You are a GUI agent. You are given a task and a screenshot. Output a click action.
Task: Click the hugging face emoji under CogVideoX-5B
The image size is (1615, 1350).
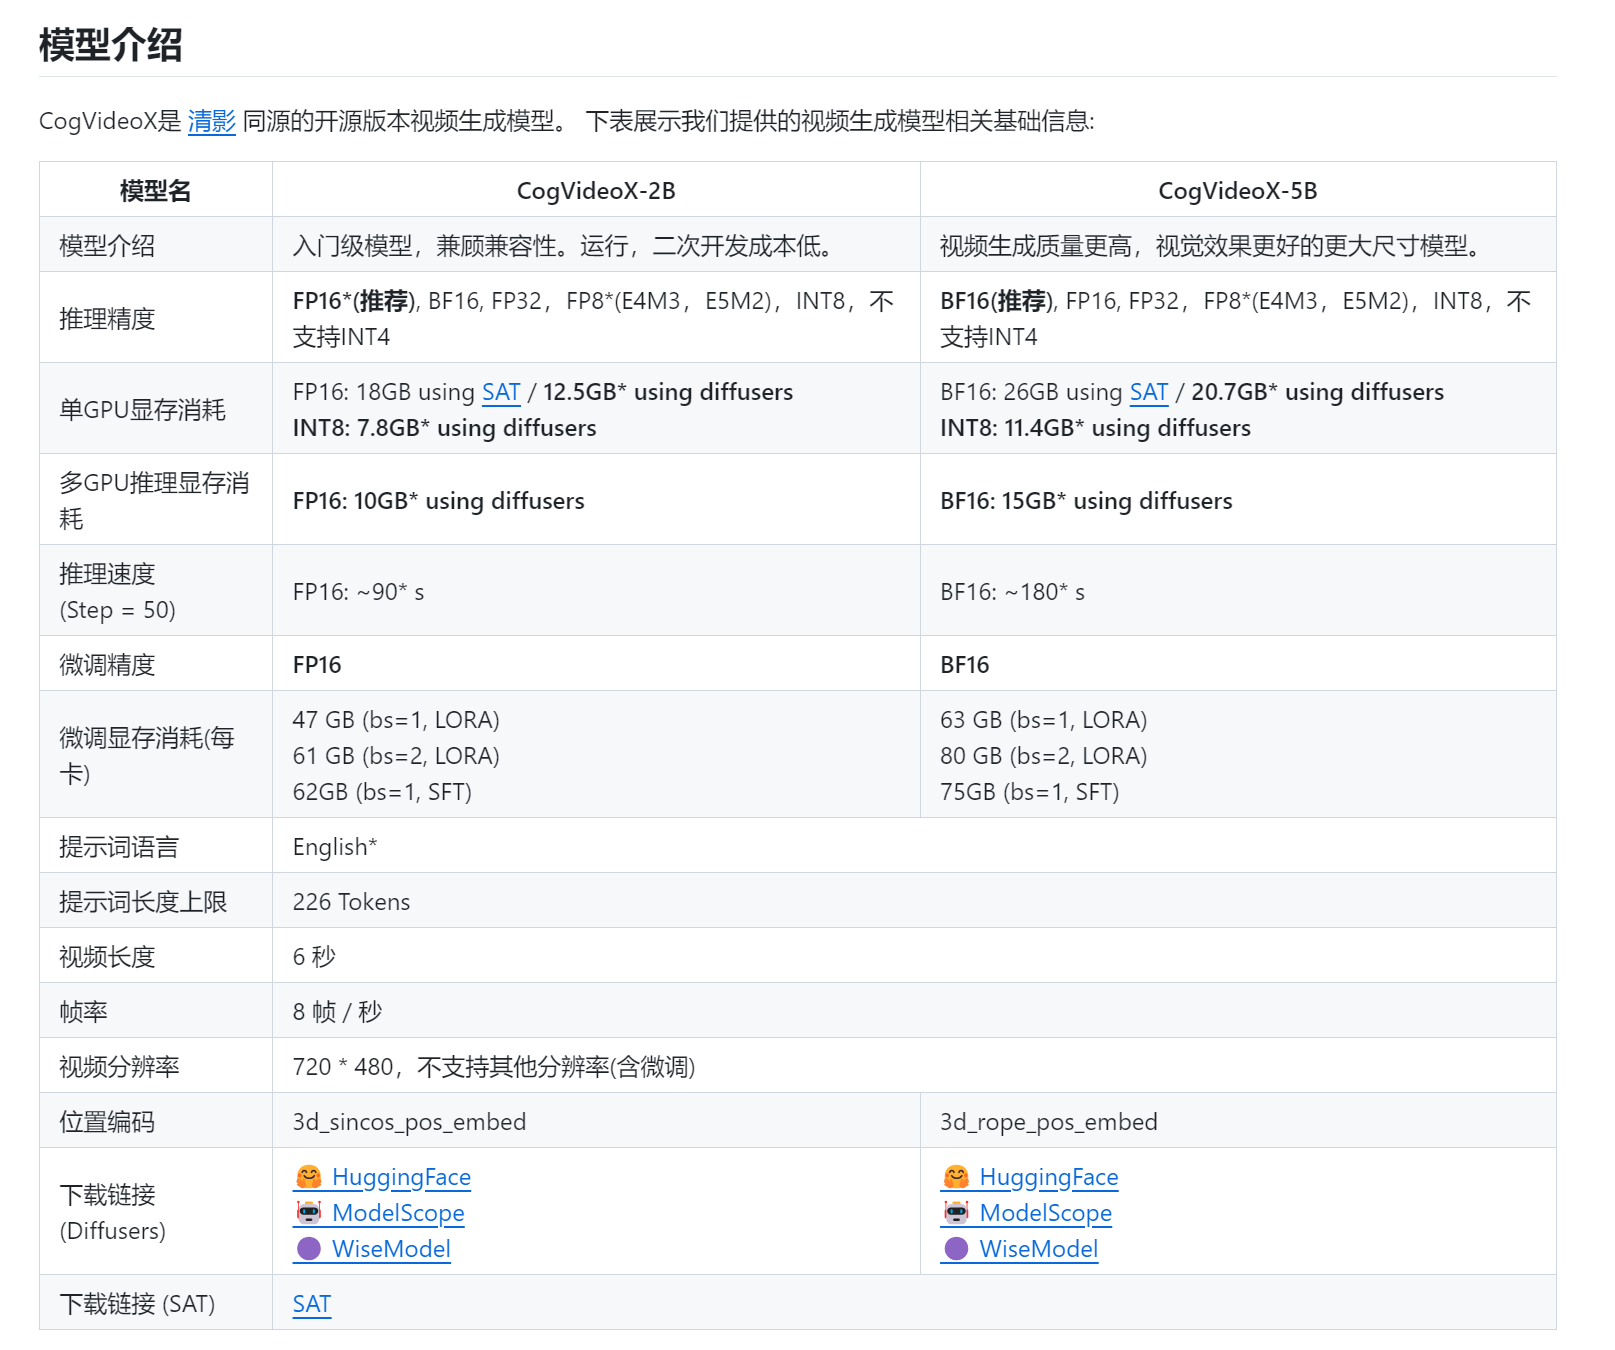956,1177
